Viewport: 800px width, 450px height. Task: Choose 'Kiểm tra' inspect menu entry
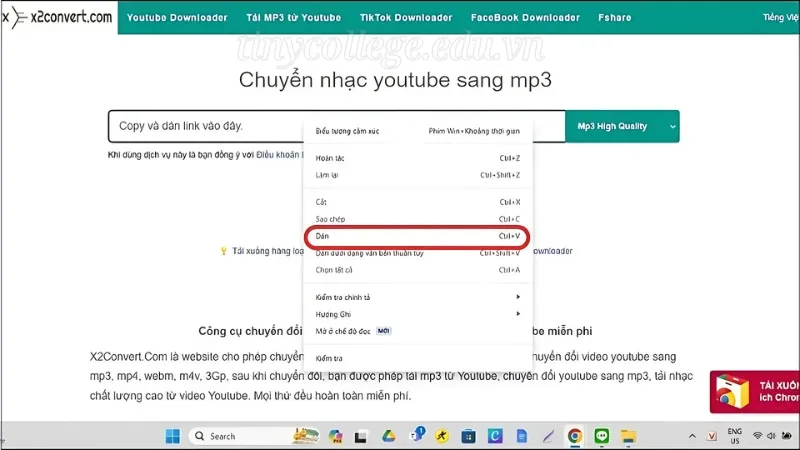point(417,358)
